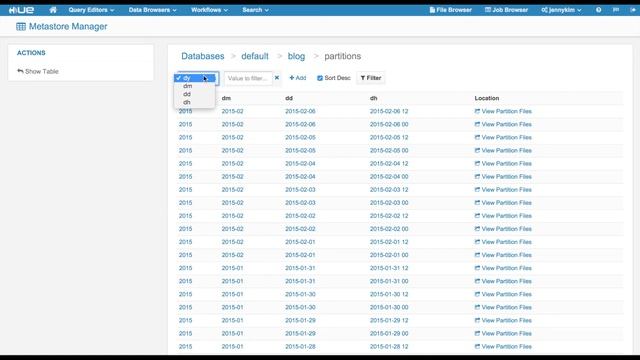View Partition Files for 2015-02-04 00

(x=503, y=177)
